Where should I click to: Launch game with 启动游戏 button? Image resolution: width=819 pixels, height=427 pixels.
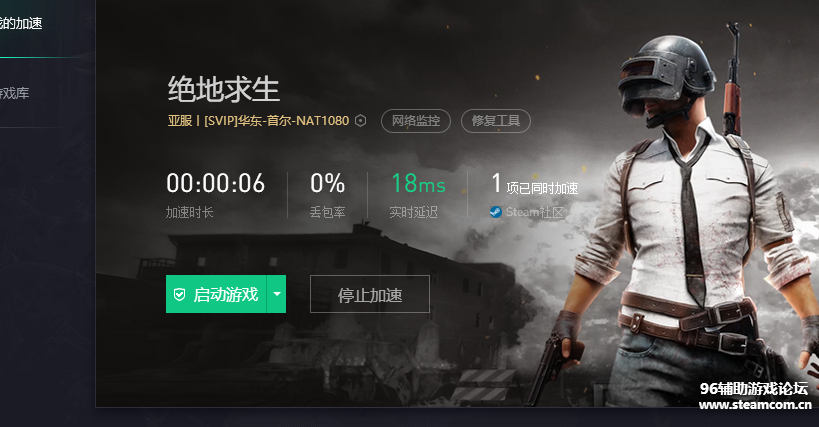[x=216, y=294]
